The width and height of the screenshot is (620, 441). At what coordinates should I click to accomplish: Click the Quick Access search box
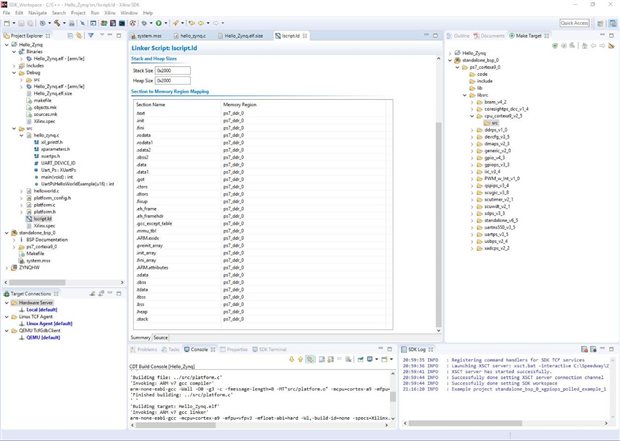(x=573, y=21)
